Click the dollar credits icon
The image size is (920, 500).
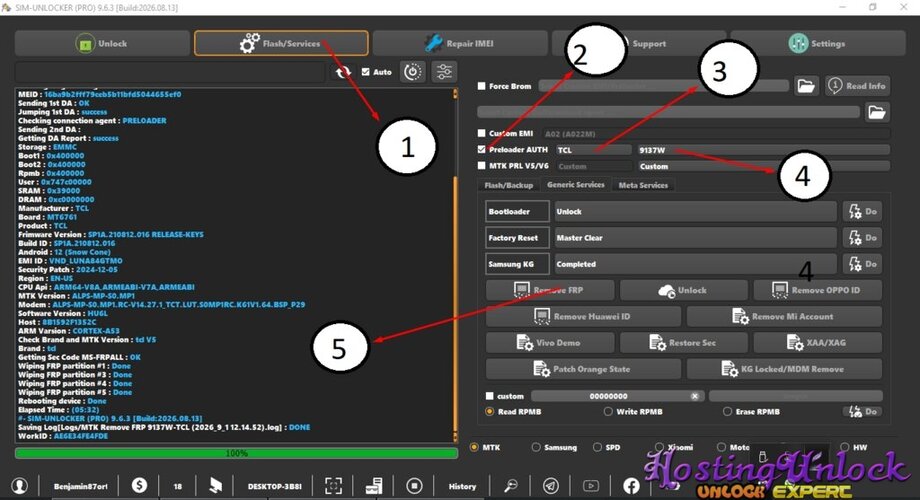pos(139,485)
